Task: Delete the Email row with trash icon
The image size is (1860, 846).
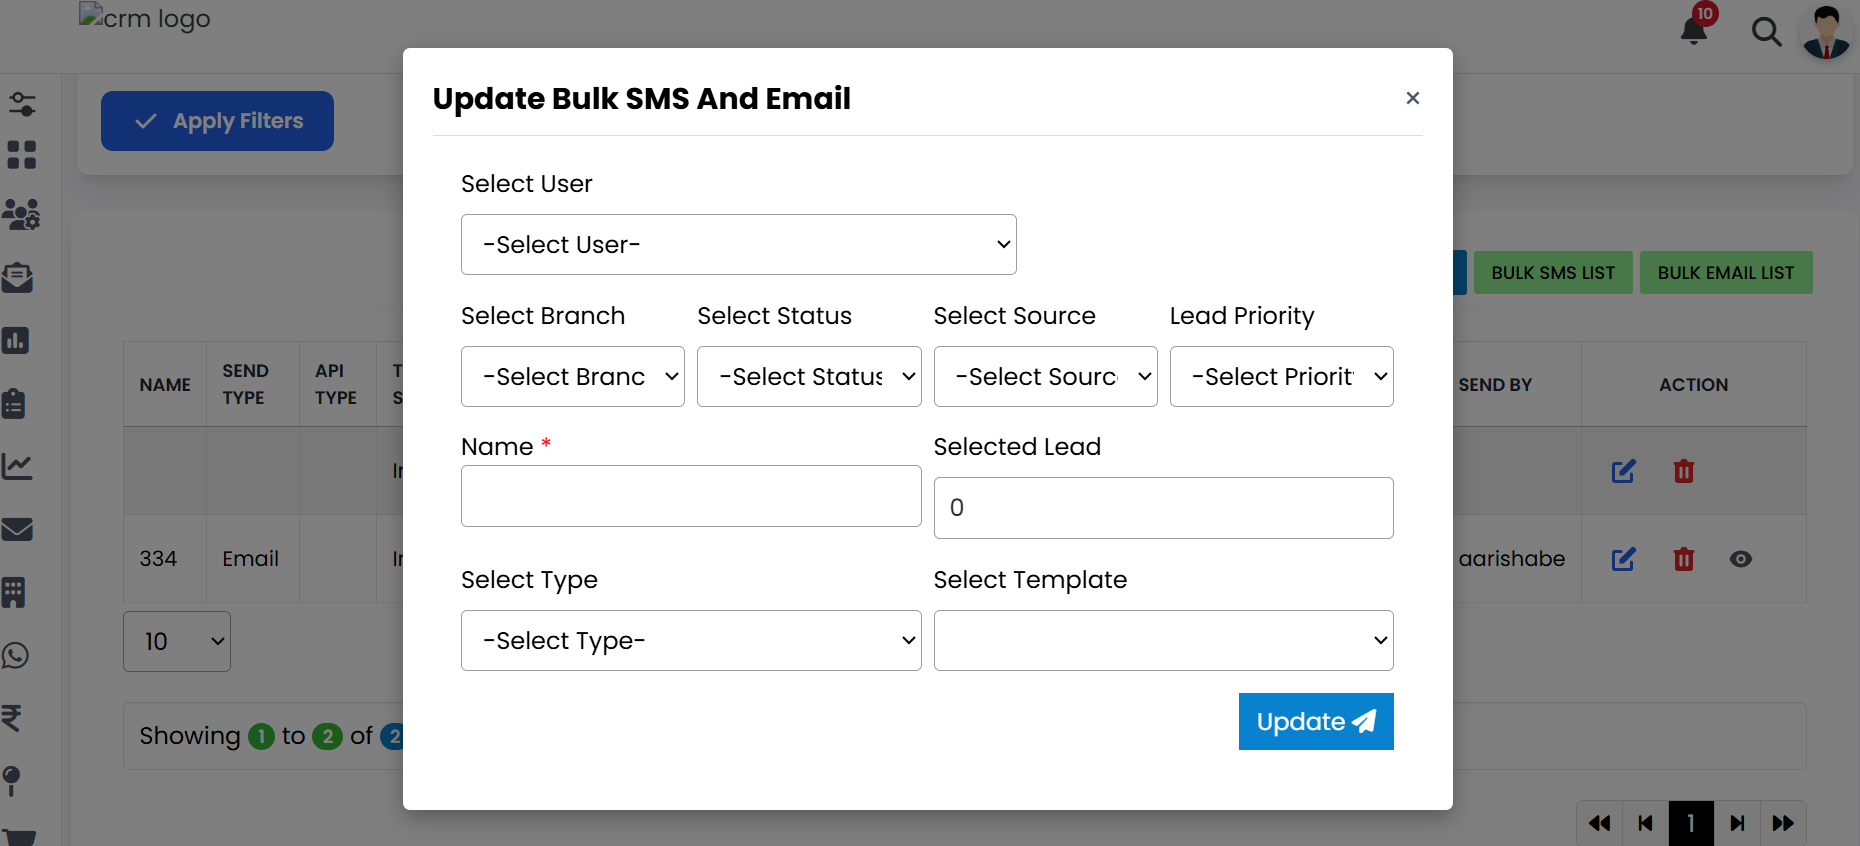Action: [1684, 559]
